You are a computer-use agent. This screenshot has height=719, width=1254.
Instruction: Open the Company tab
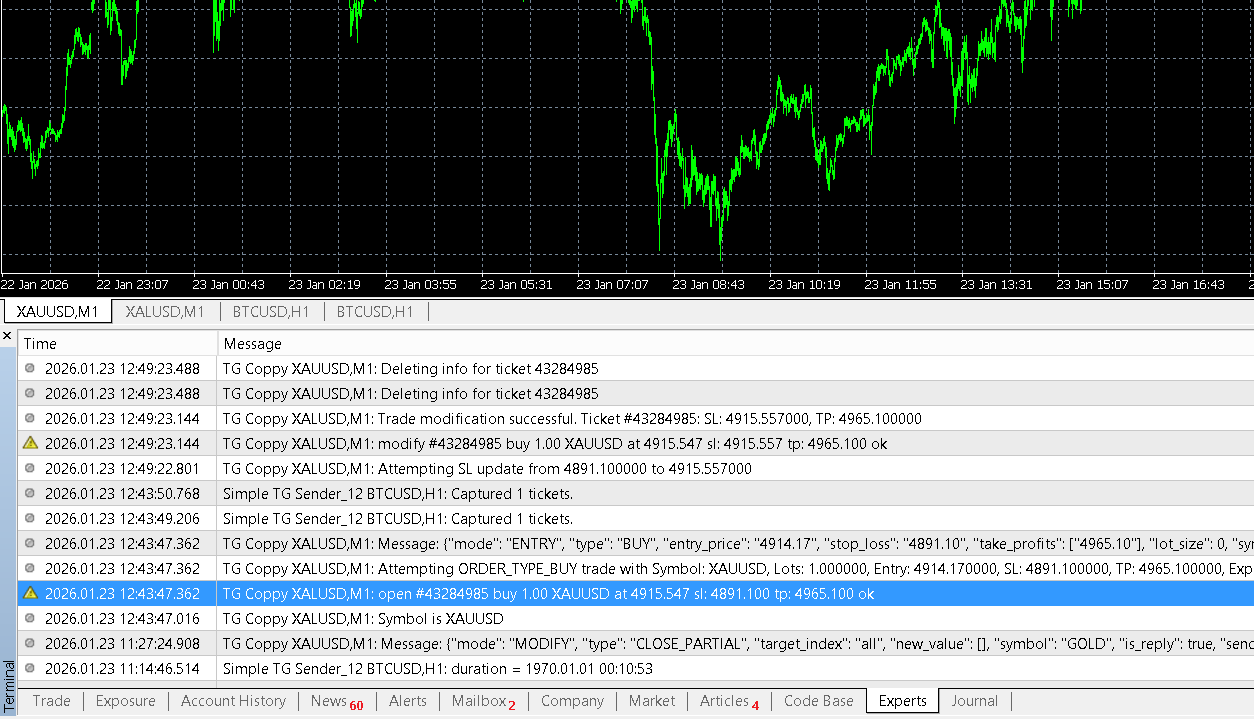572,701
